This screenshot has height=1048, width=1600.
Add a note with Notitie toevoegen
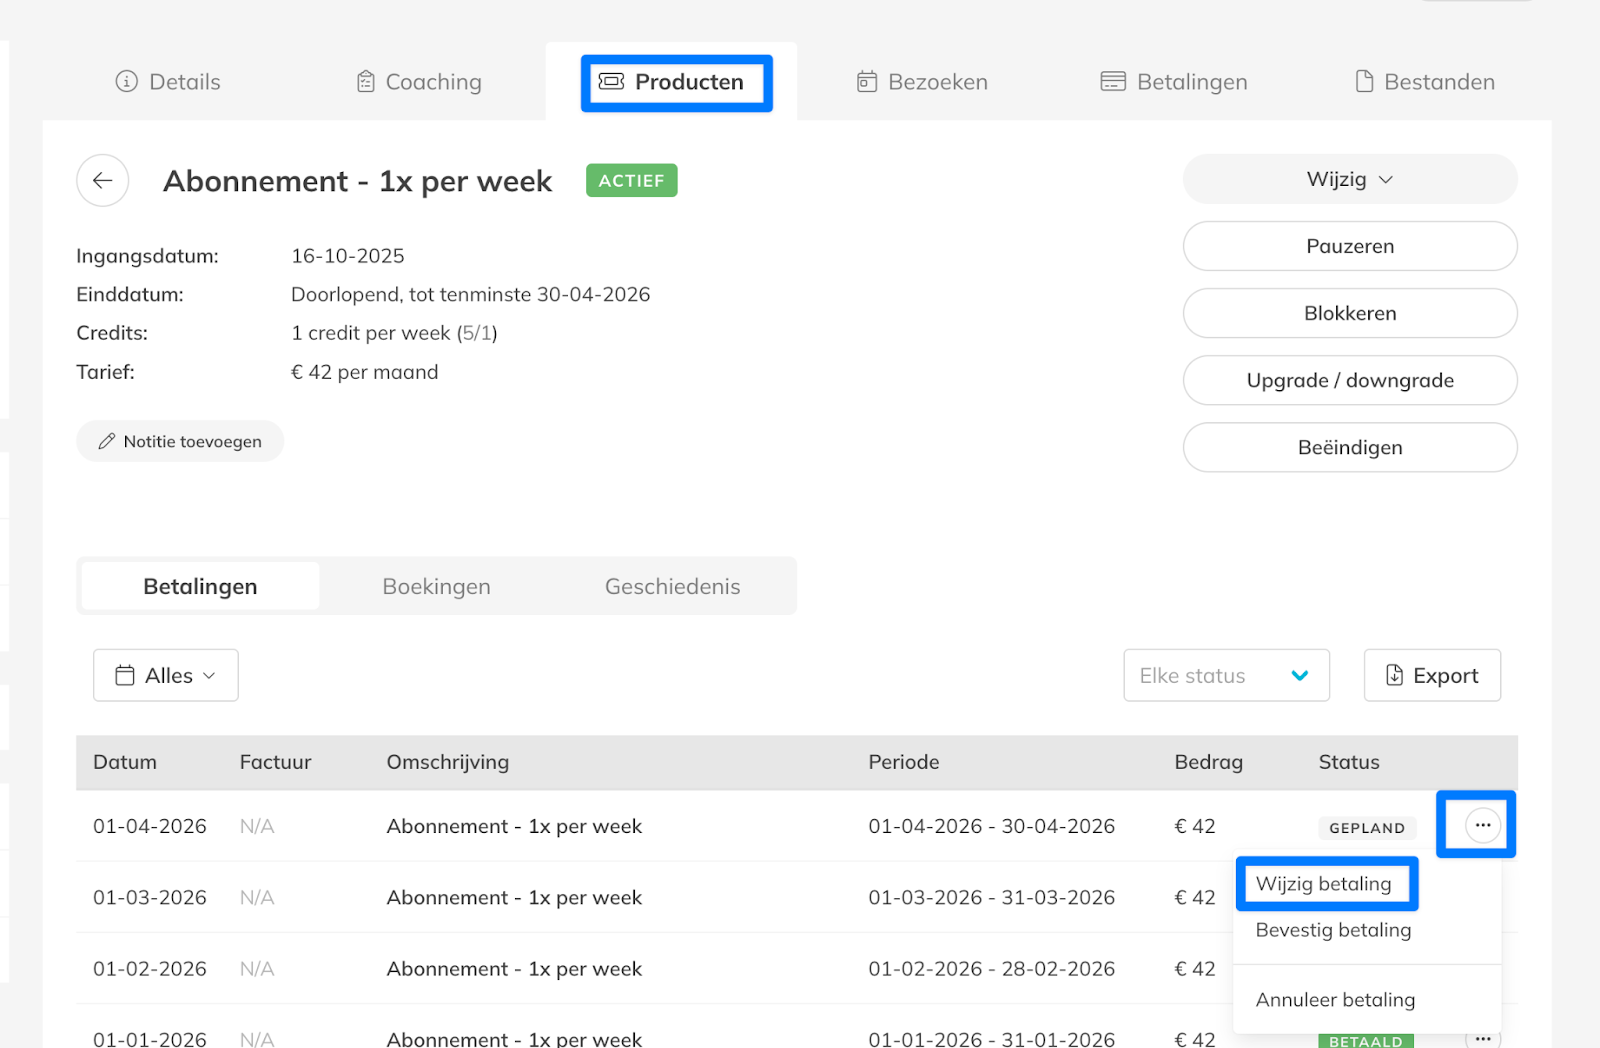180,442
